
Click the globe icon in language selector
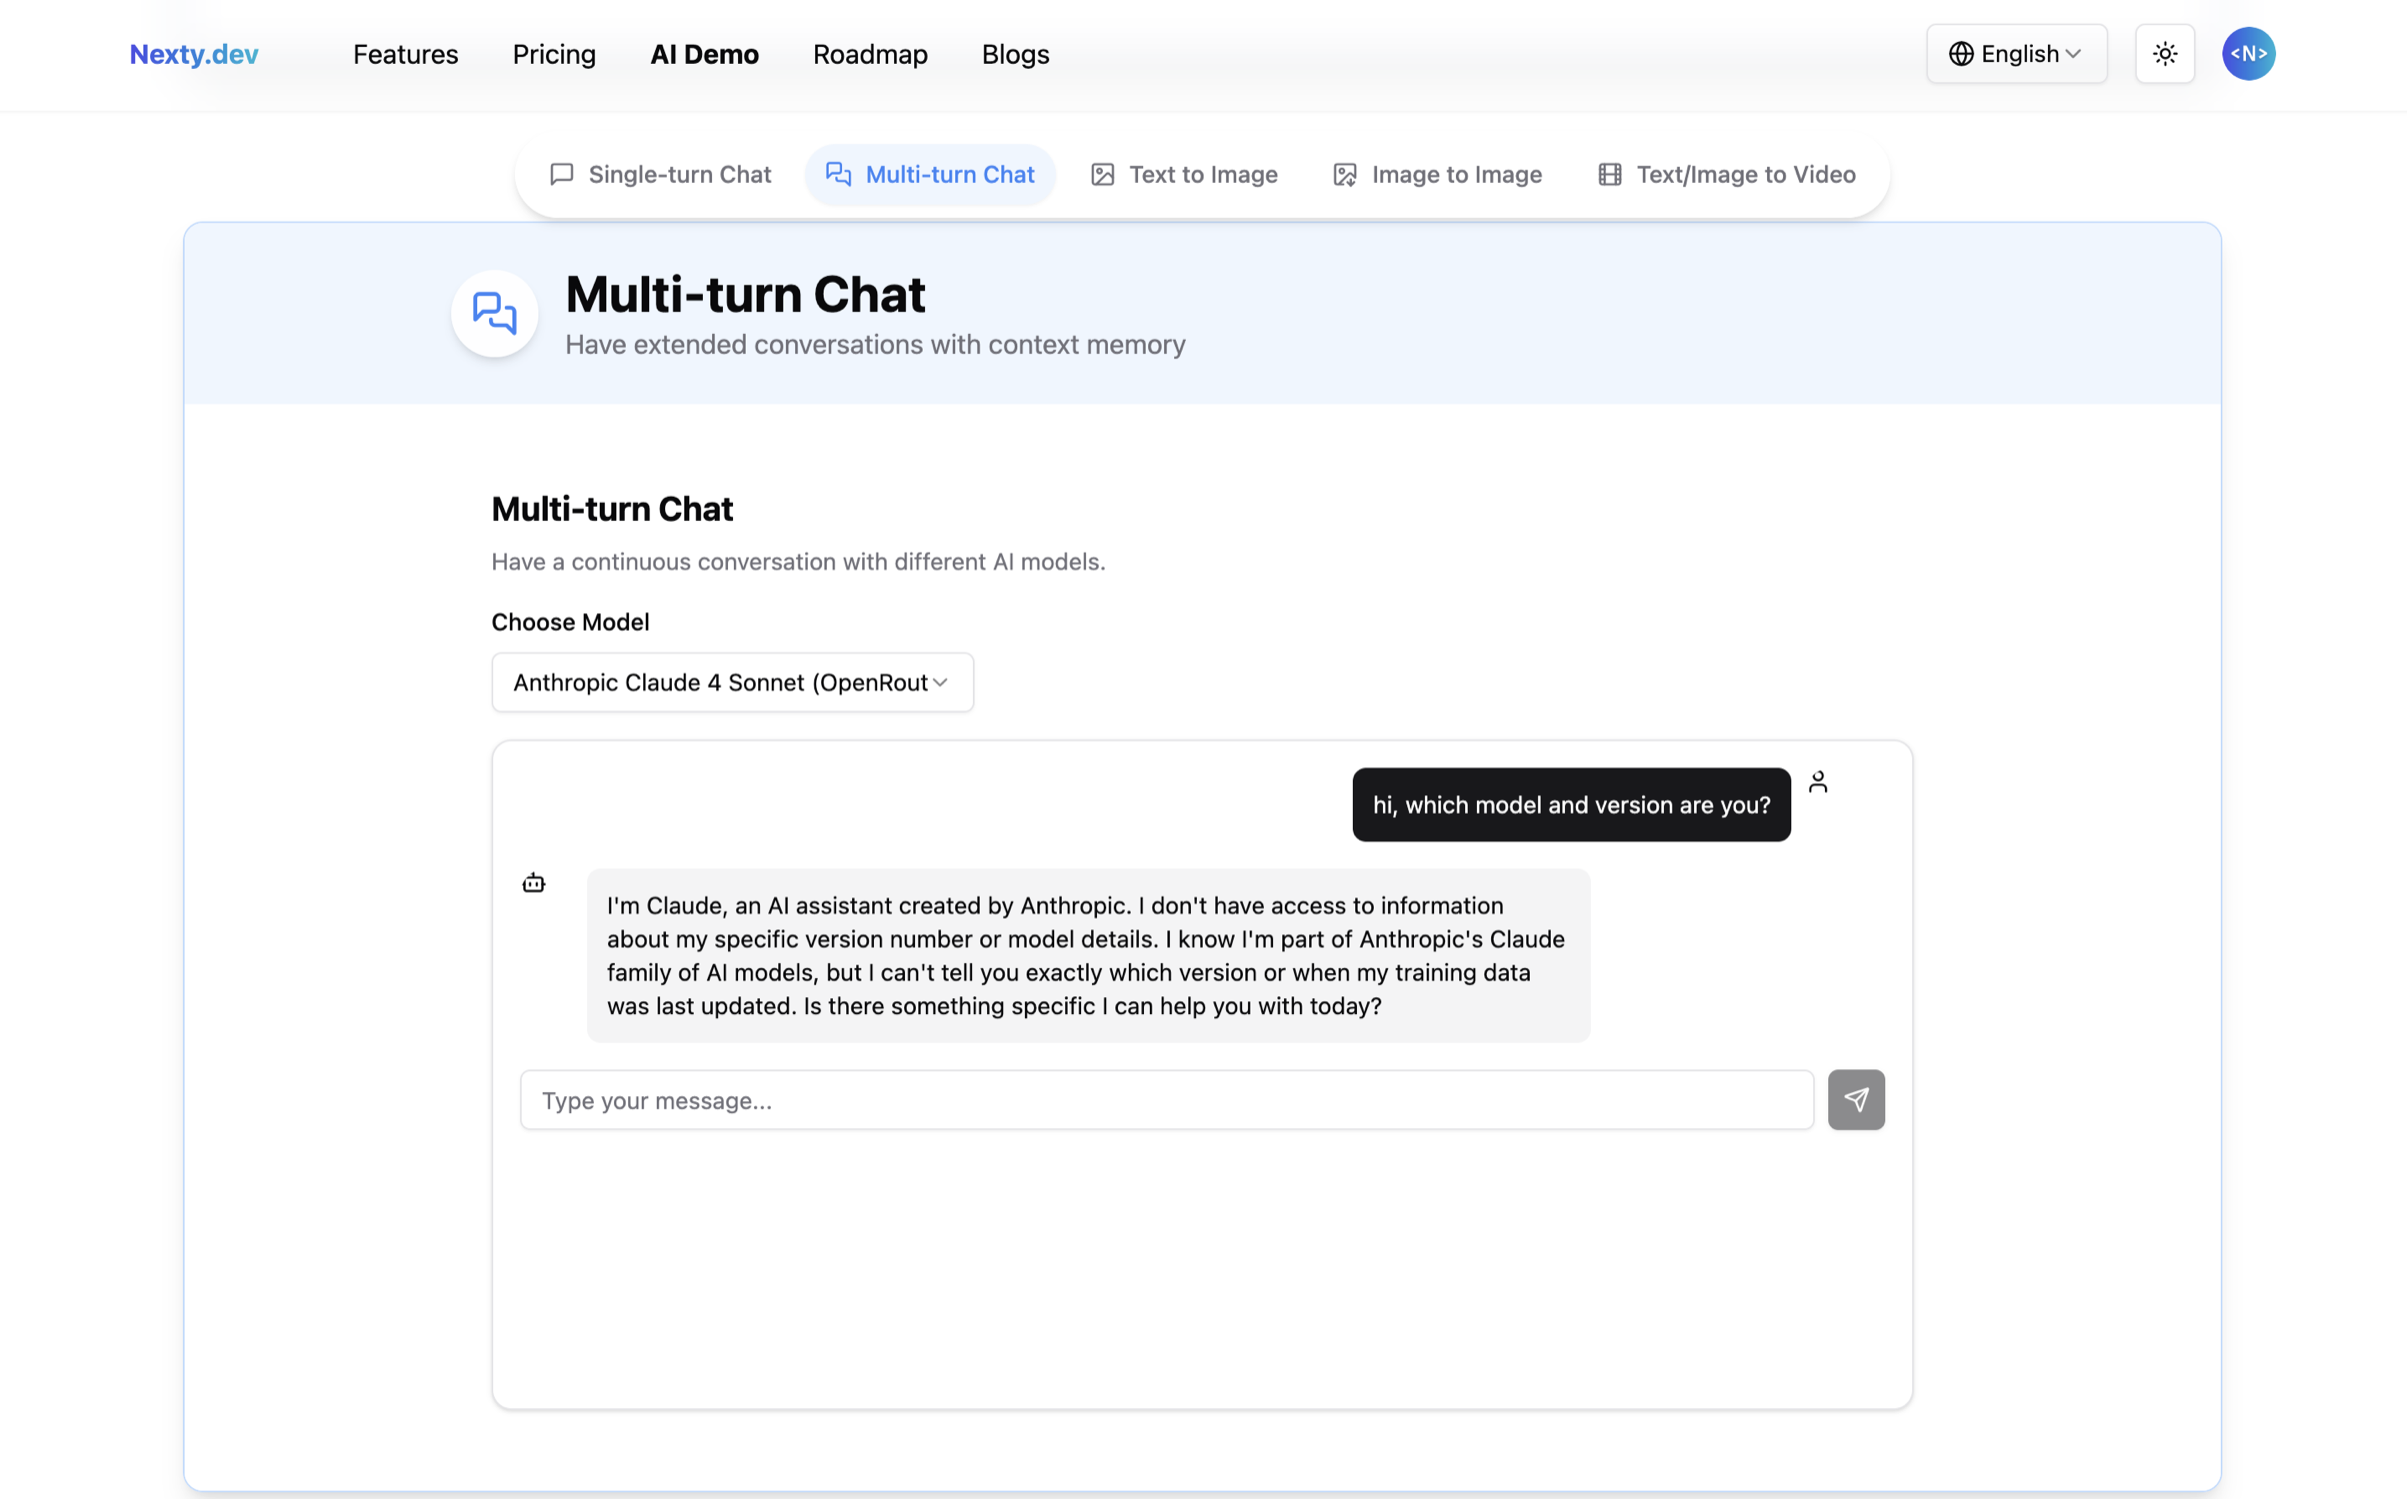pos(1960,53)
